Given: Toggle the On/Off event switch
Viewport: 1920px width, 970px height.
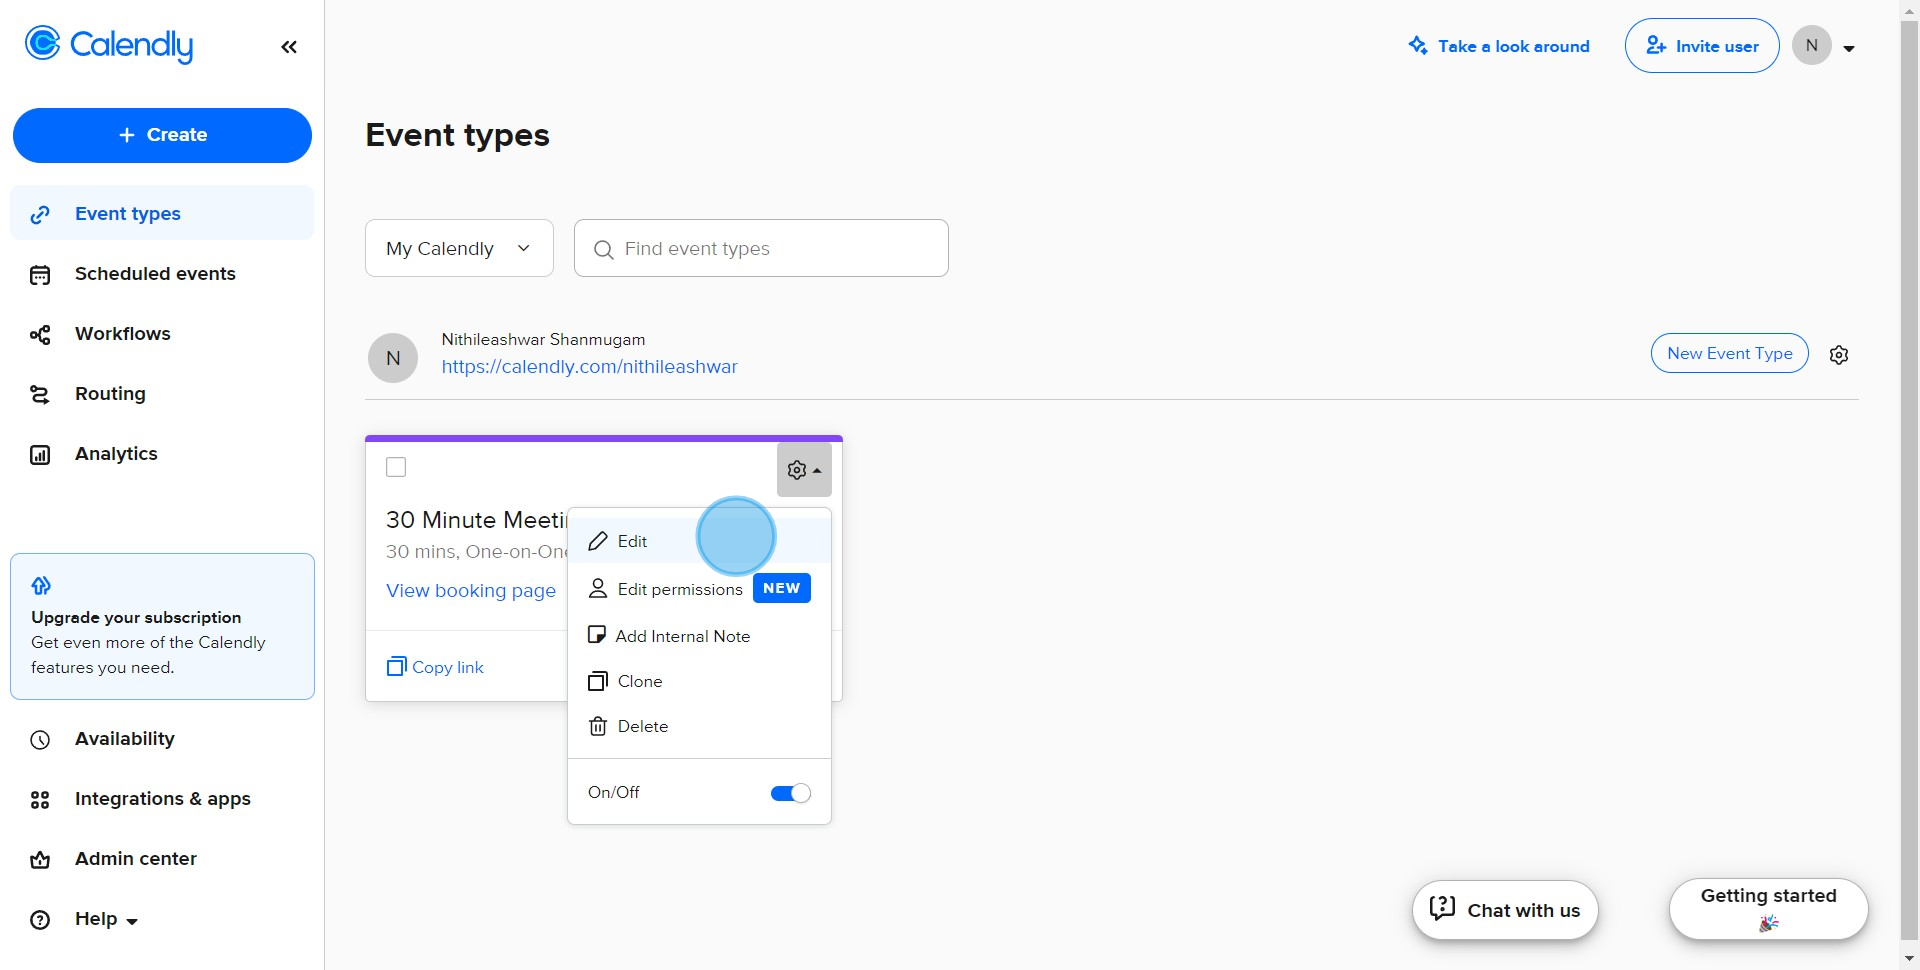Looking at the screenshot, I should pos(790,793).
